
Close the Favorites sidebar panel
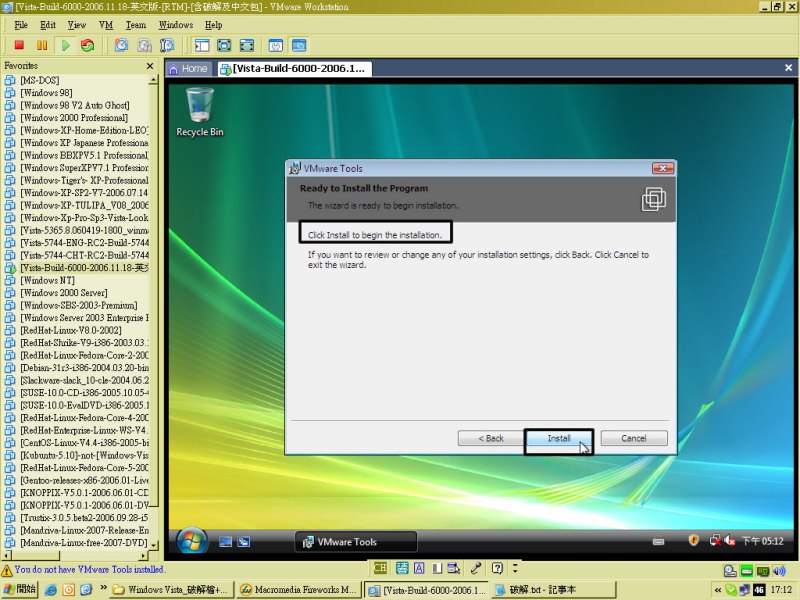(149, 66)
